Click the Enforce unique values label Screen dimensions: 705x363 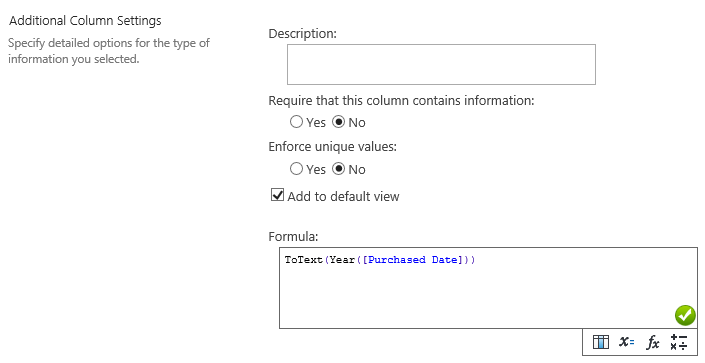click(x=333, y=147)
